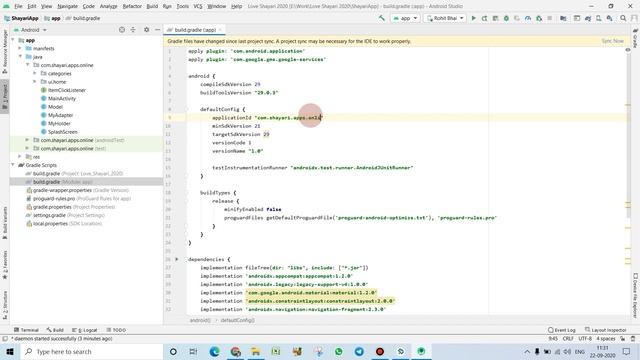This screenshot has width=640, height=360.
Task: Open the Android project view dropdown
Action: pyautogui.click(x=30, y=30)
